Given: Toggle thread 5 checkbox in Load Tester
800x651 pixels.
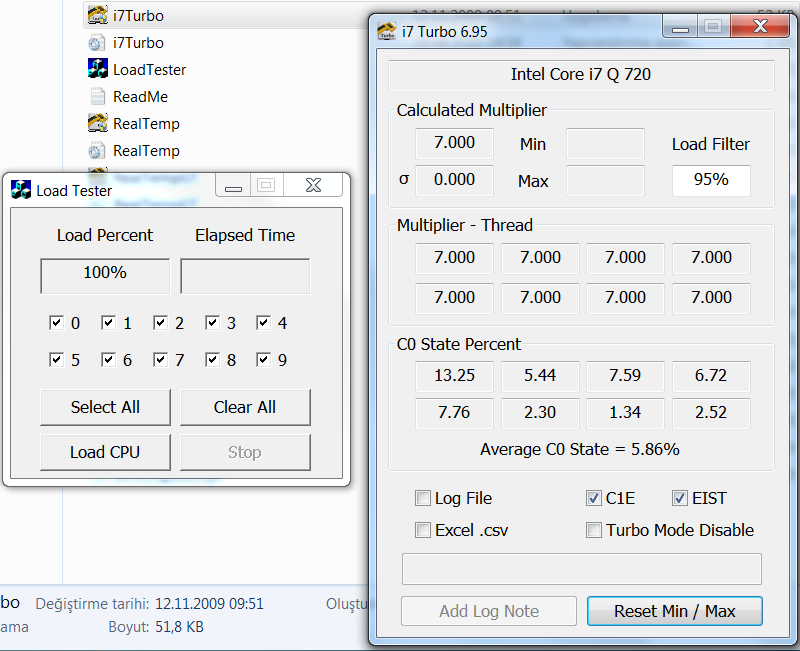Looking at the screenshot, I should [56, 360].
